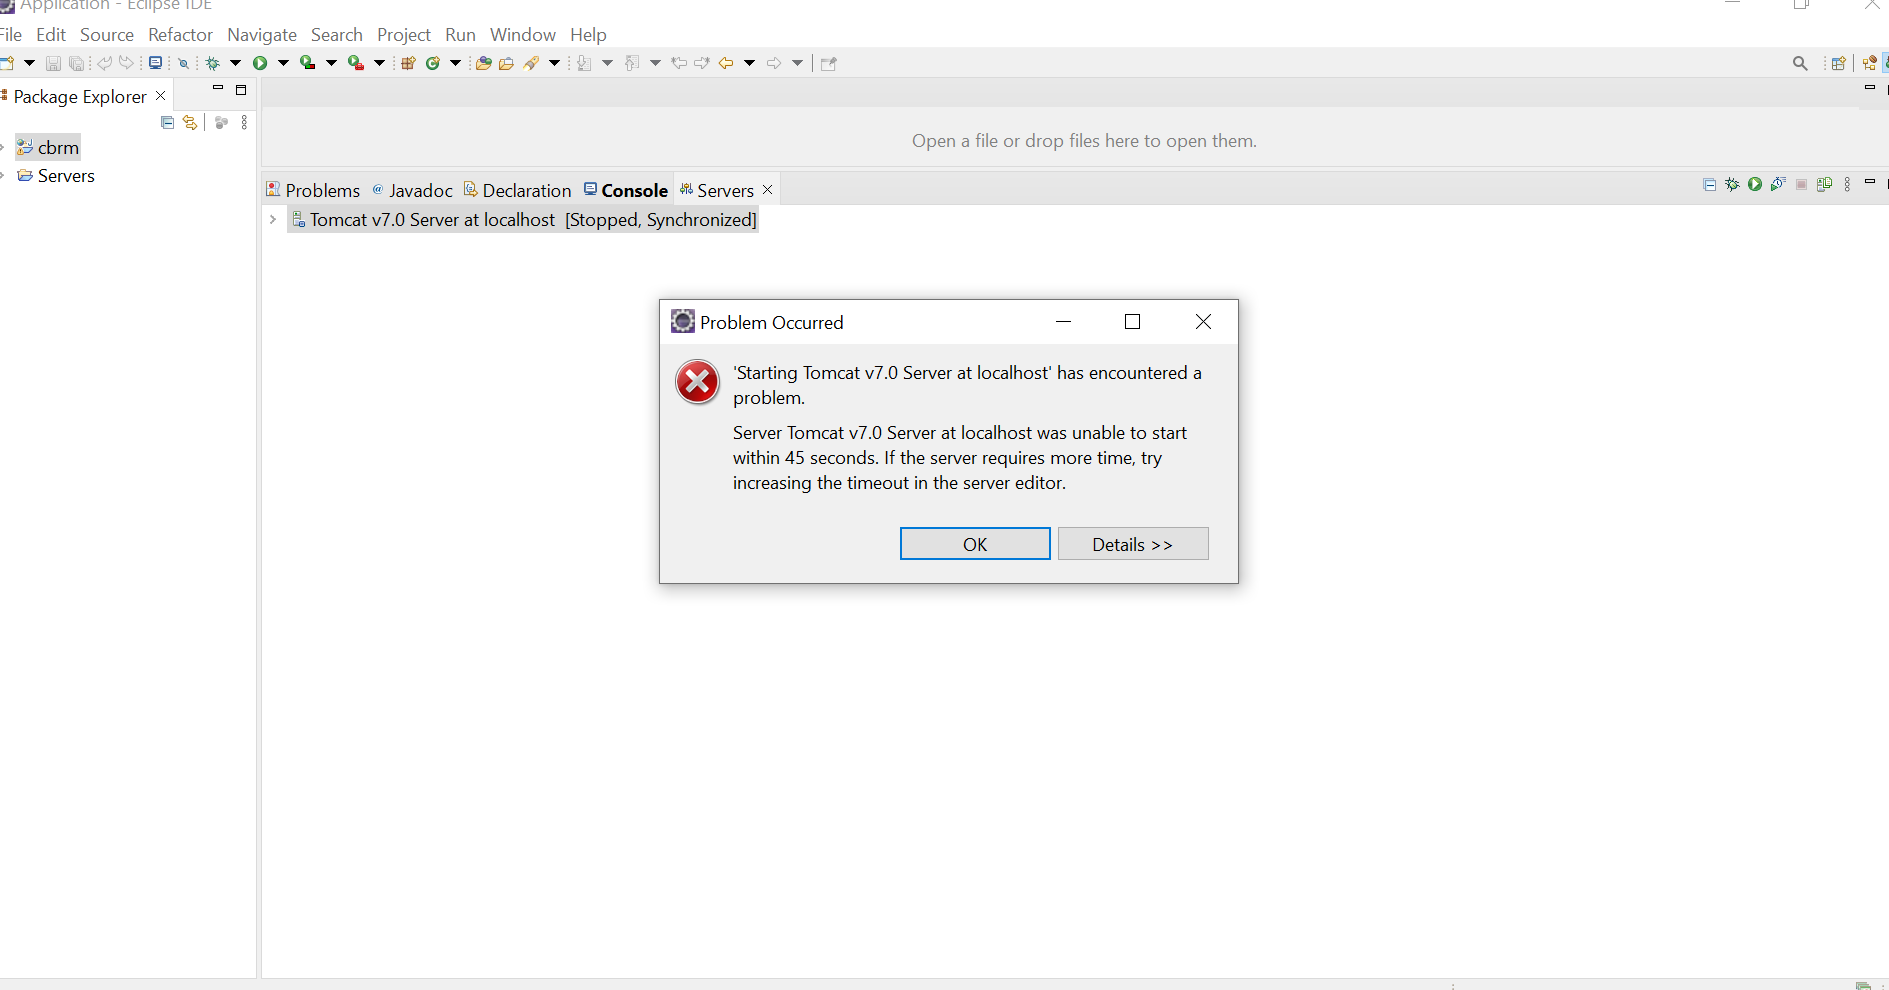The width and height of the screenshot is (1889, 990).
Task: Click the Open Task folder toolbar icon
Action: [506, 63]
